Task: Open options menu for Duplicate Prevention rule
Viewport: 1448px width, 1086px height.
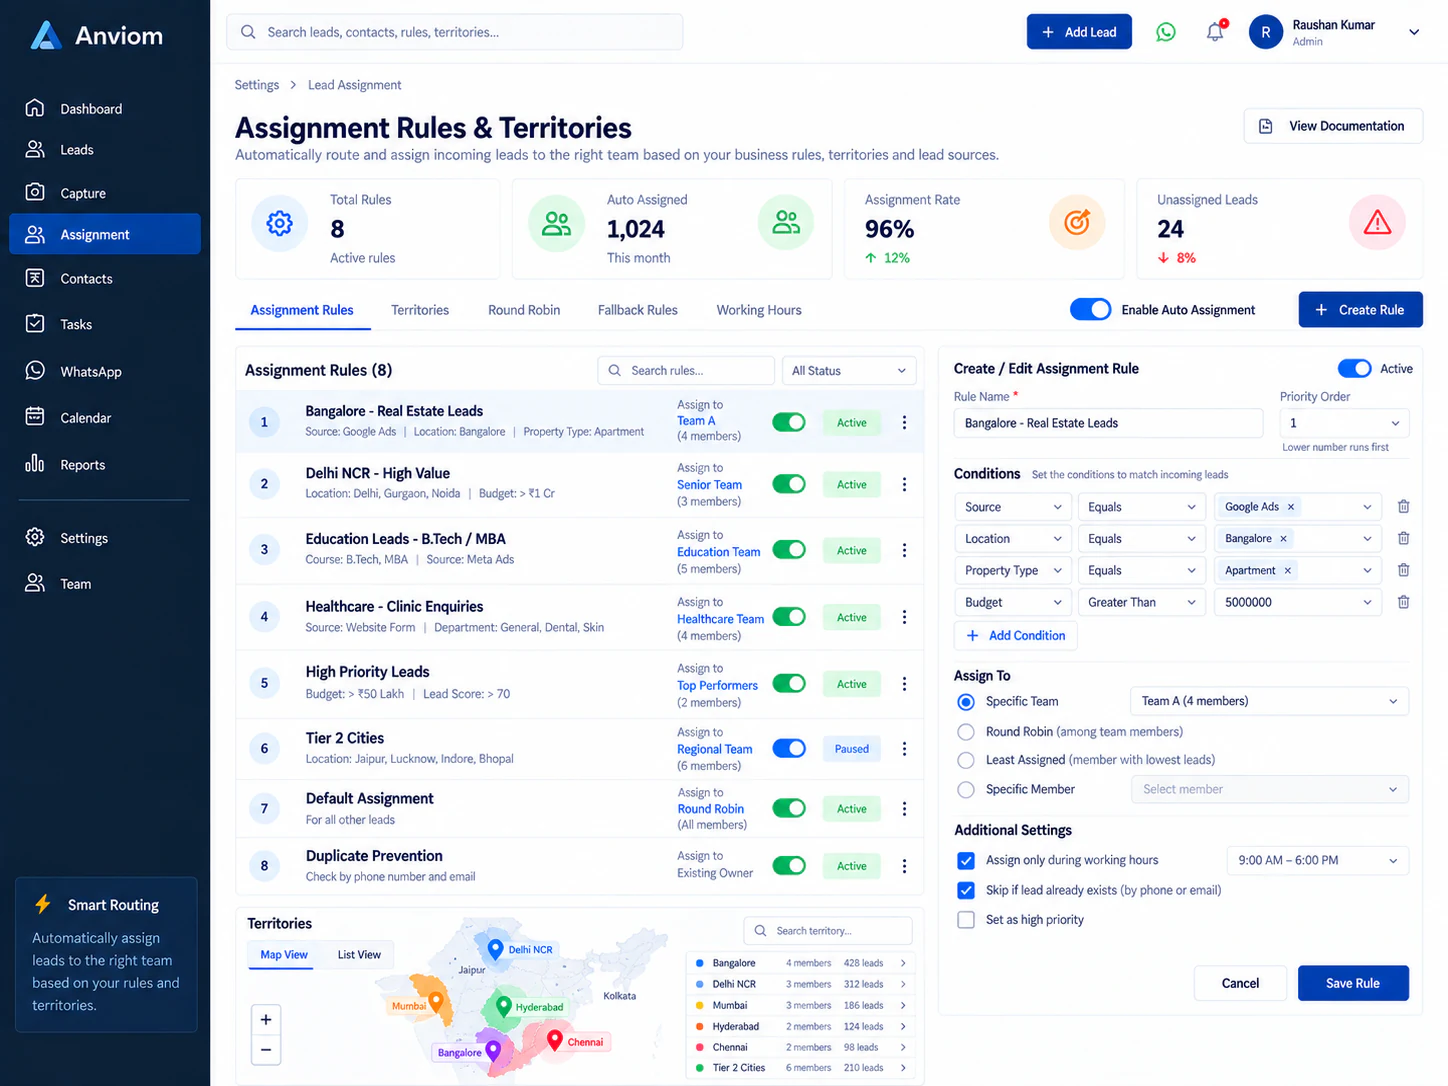Action: click(x=904, y=866)
